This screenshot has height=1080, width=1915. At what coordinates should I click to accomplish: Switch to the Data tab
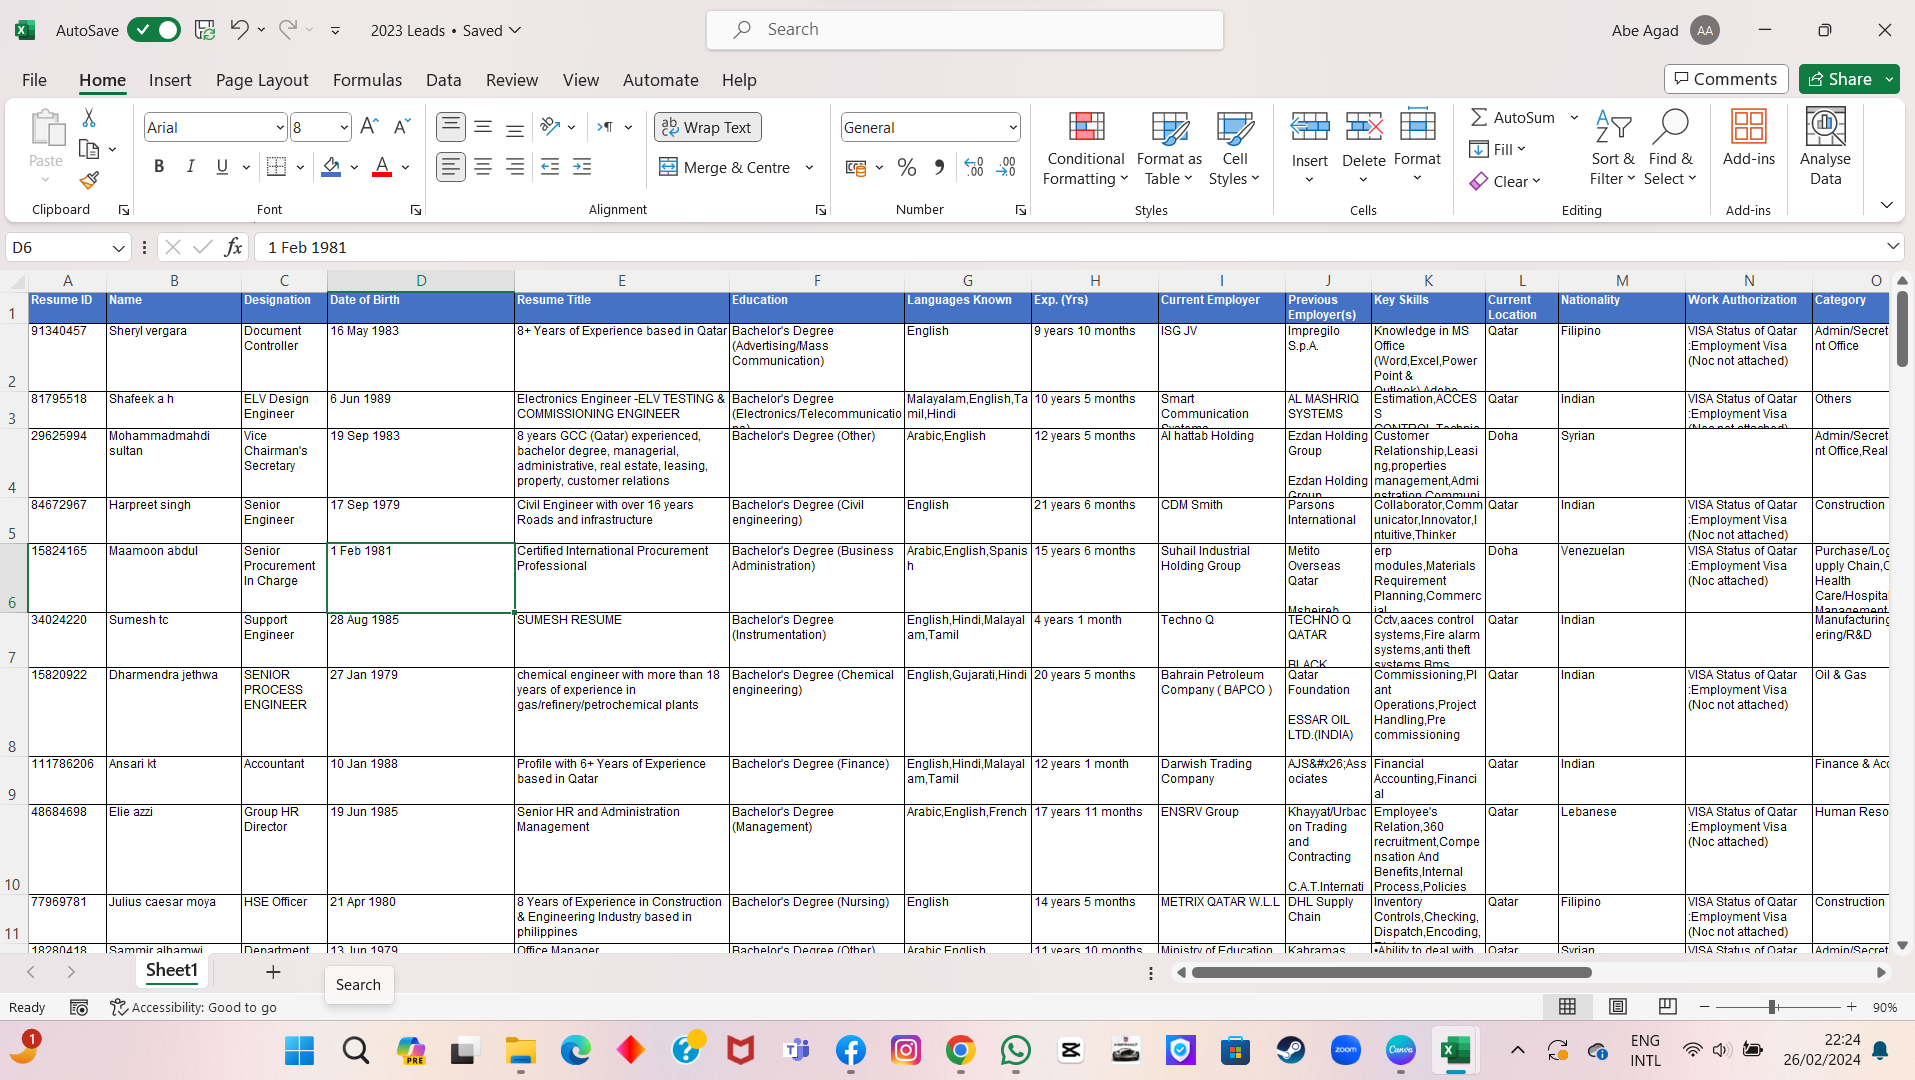[443, 80]
